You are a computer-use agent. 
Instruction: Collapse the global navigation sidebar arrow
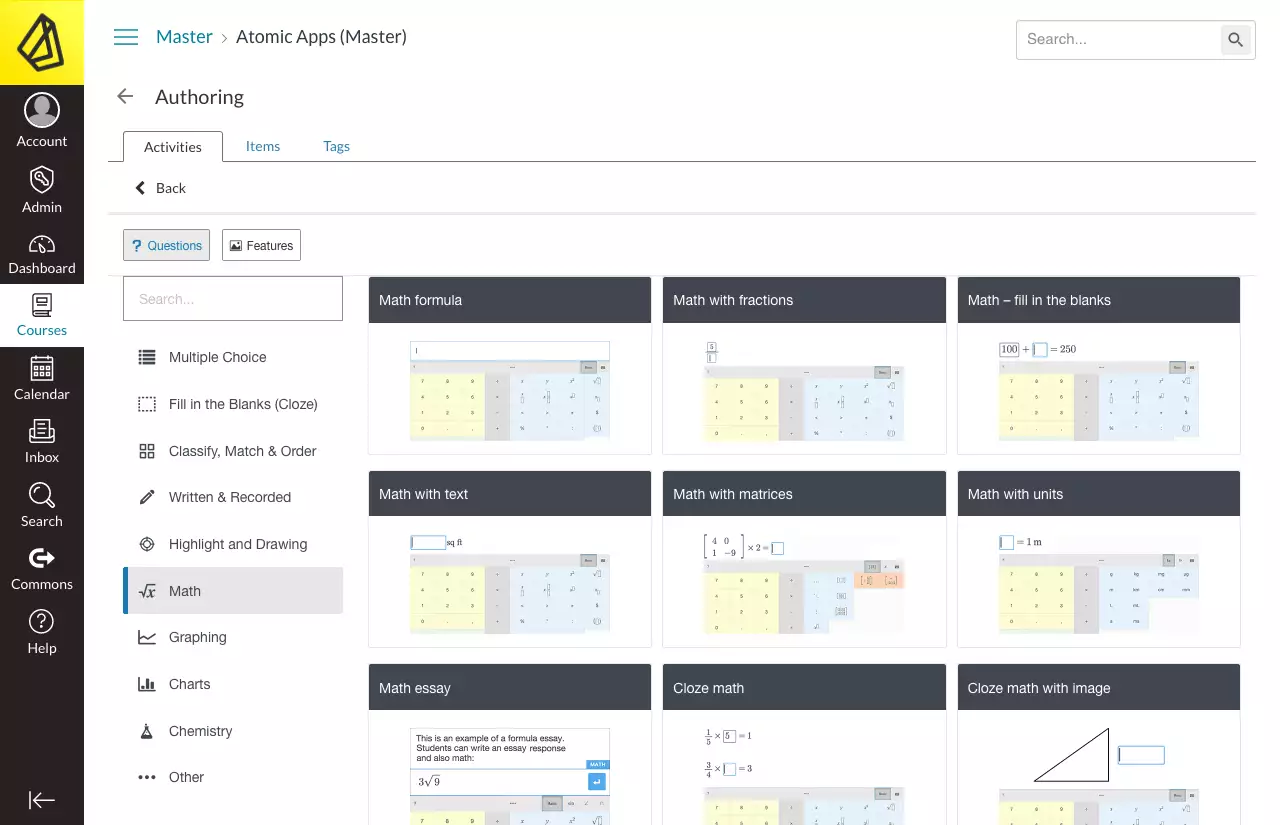tap(42, 800)
